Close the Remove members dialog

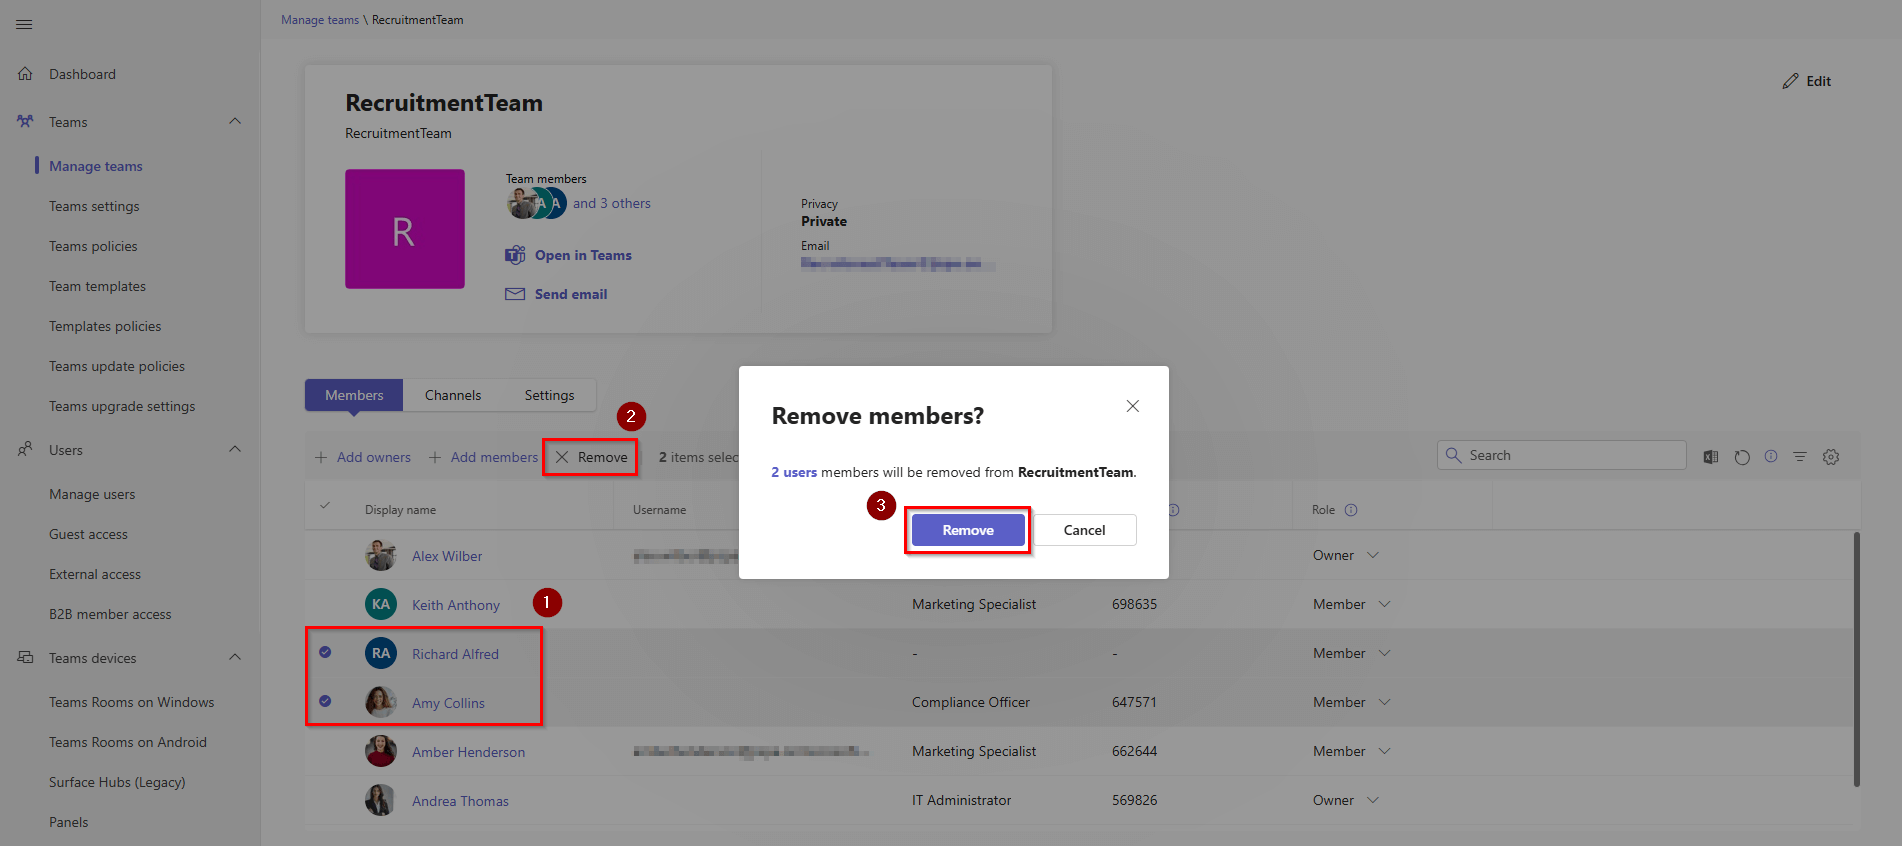1133,406
